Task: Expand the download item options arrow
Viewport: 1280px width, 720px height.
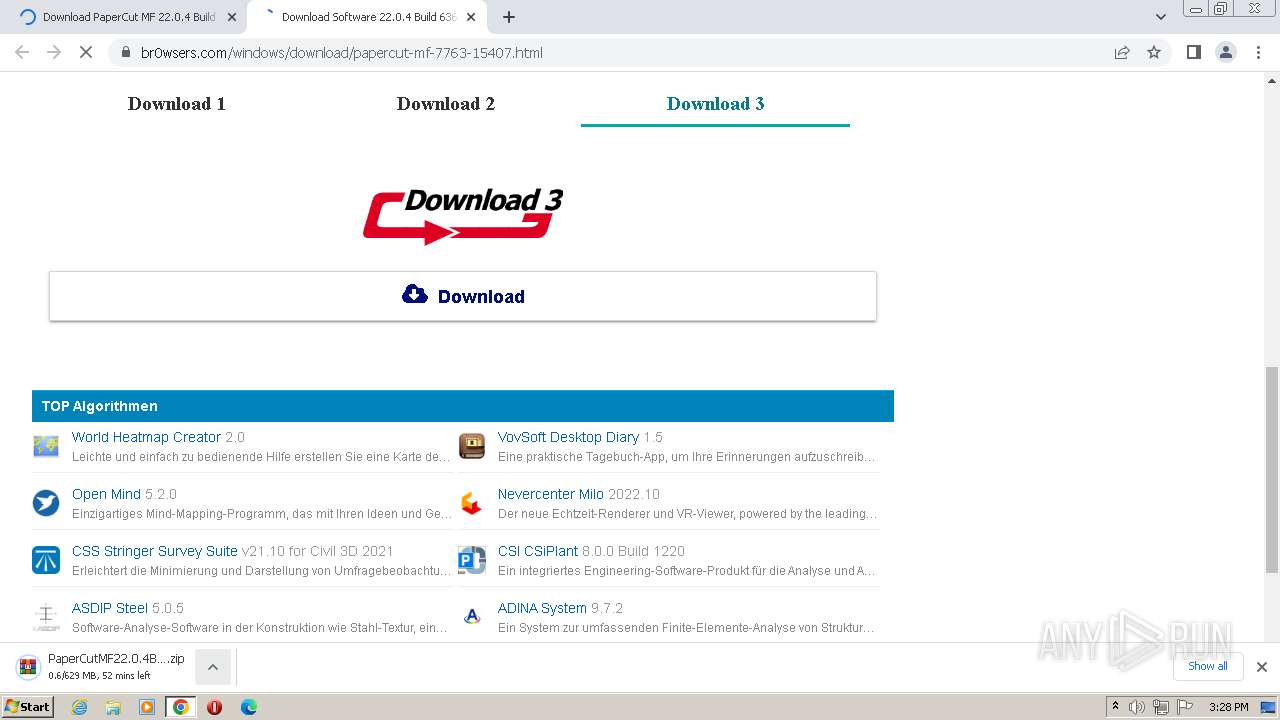Action: (x=213, y=667)
